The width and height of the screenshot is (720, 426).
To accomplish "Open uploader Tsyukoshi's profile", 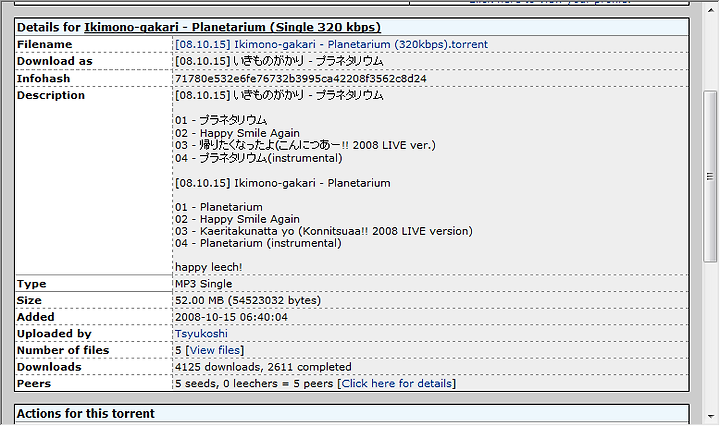I will (x=201, y=334).
